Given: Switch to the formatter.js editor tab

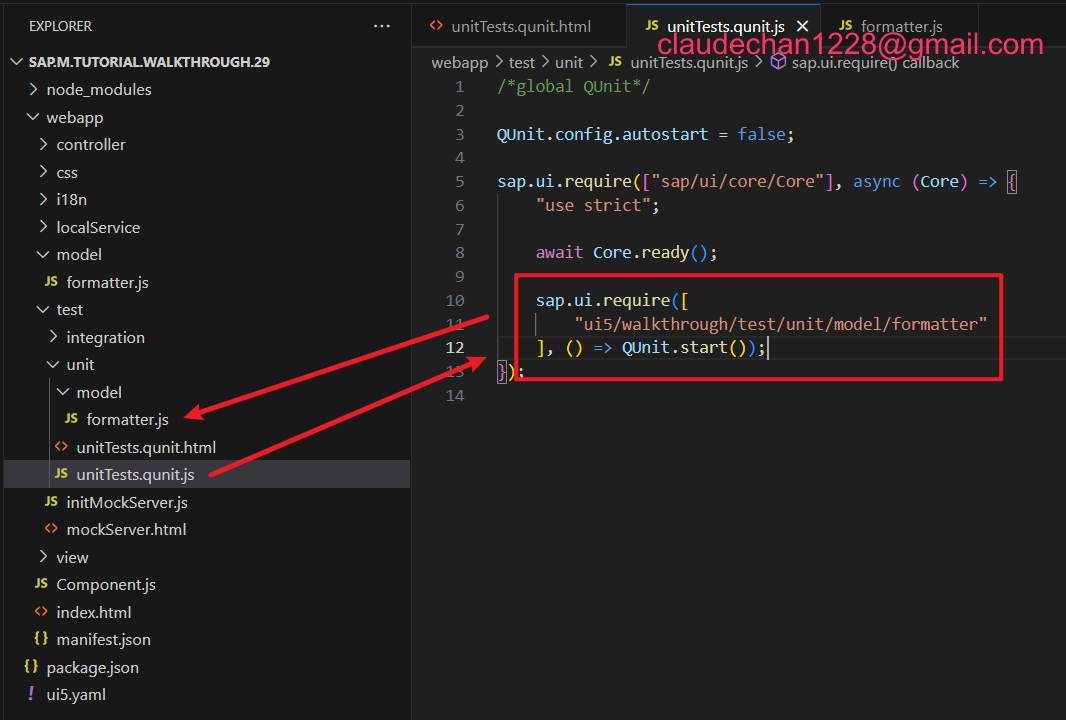Looking at the screenshot, I should pyautogui.click(x=901, y=27).
